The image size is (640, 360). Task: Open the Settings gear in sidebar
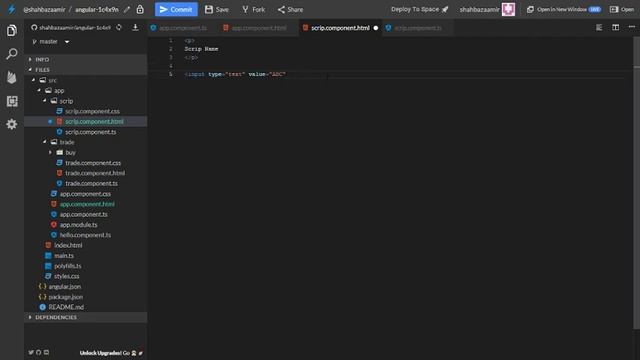12,124
